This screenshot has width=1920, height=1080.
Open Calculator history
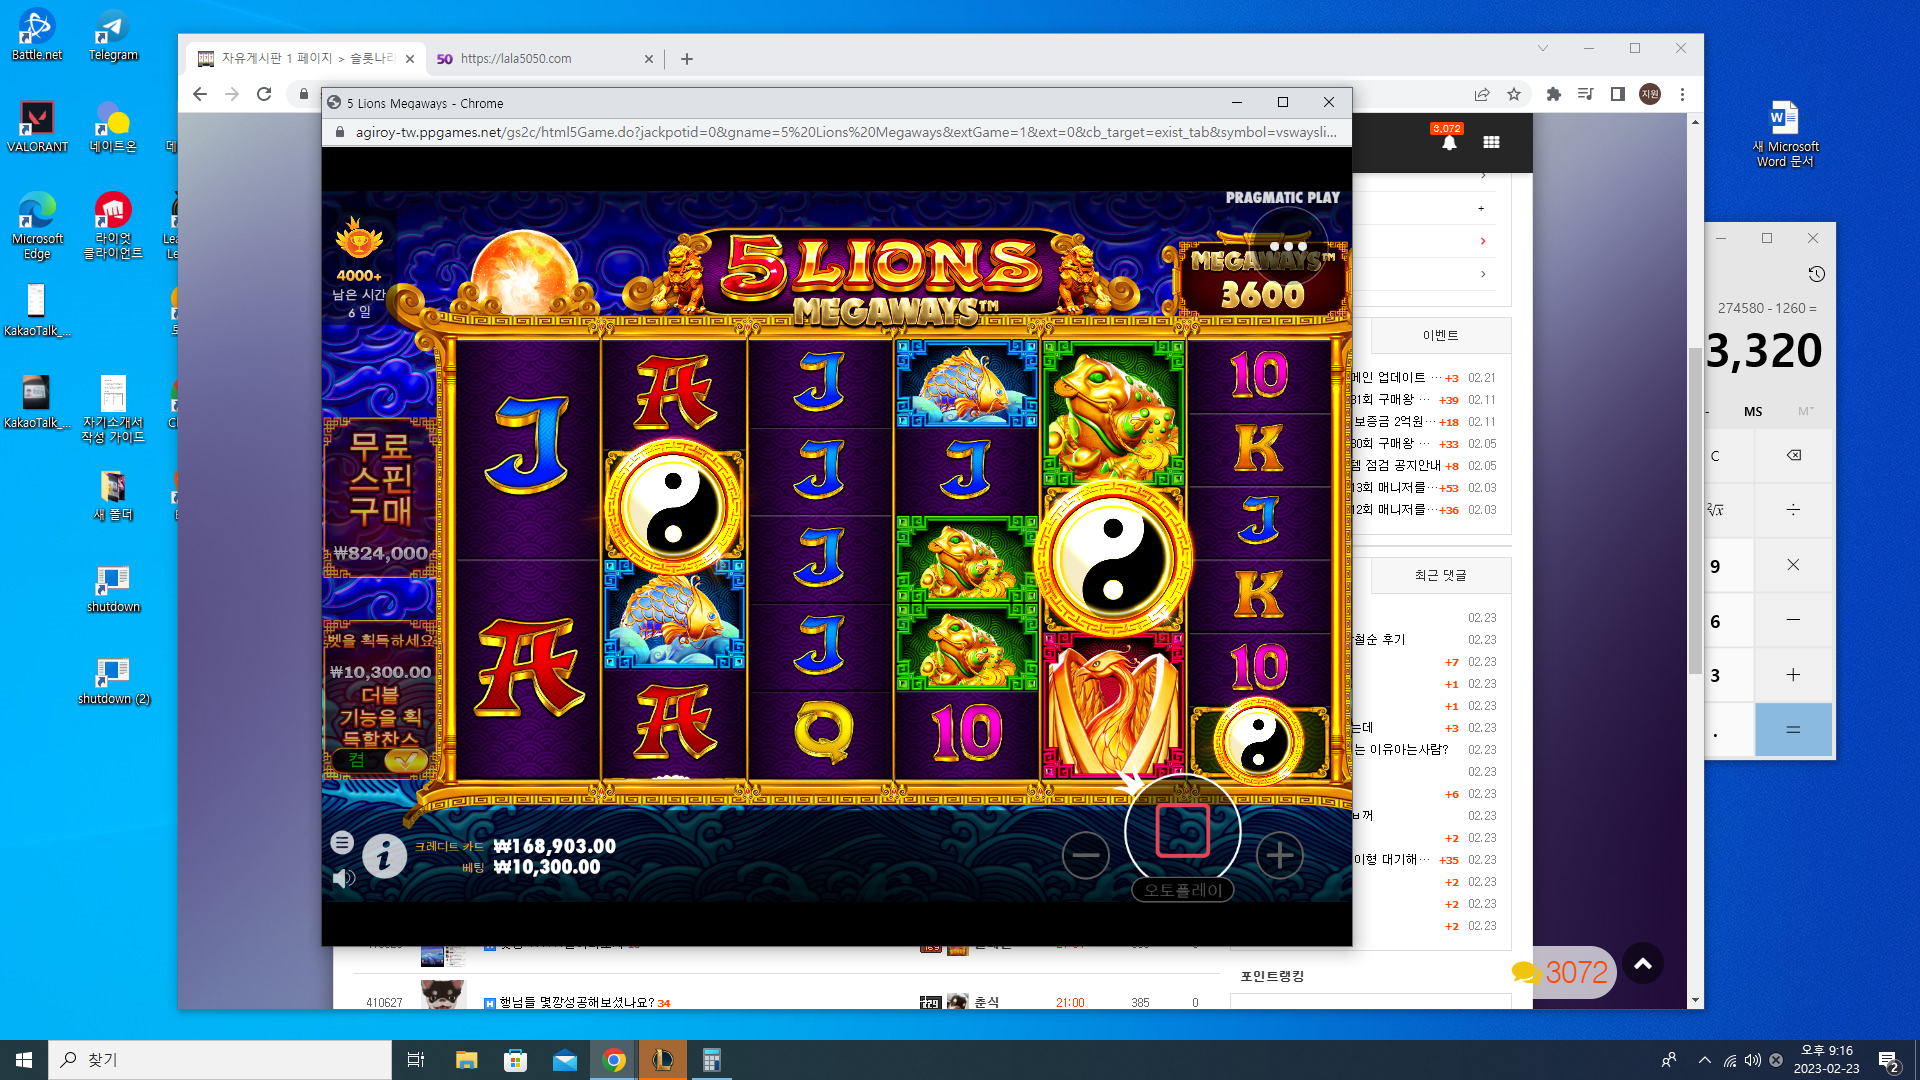[1816, 274]
